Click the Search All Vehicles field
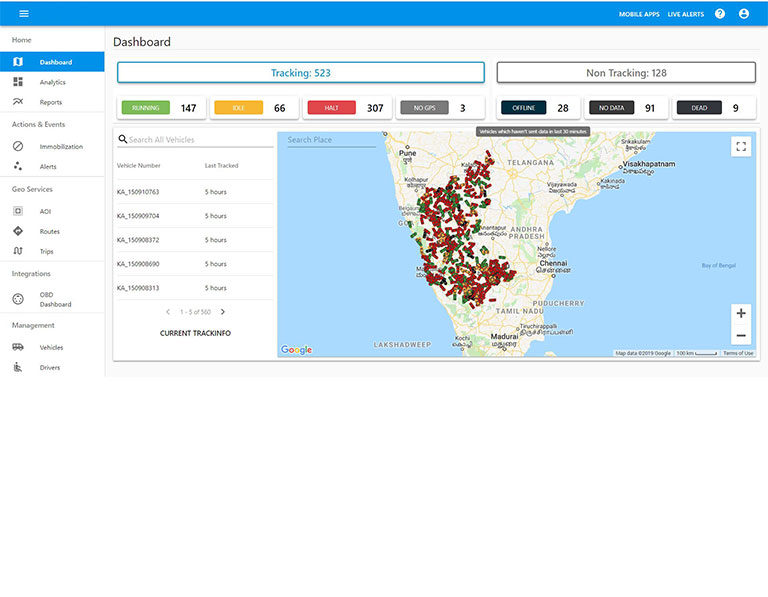768x597 pixels. coord(200,140)
